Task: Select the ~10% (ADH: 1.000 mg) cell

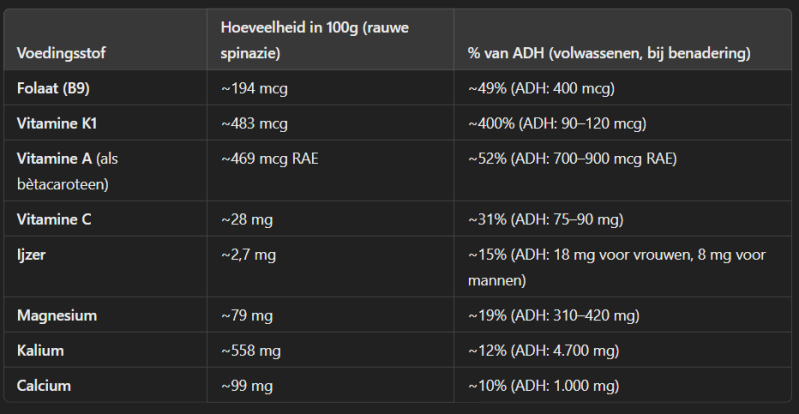Action: (543, 385)
